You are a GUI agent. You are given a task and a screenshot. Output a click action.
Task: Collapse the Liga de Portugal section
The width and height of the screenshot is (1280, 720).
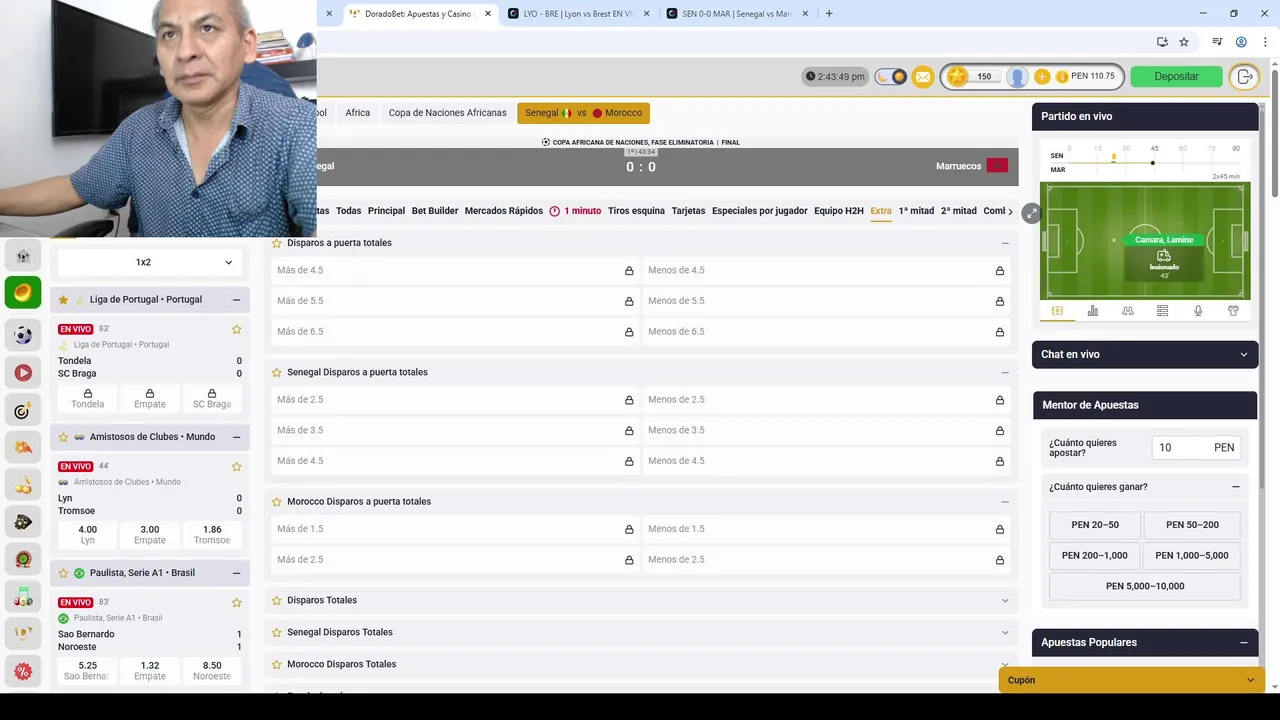236,300
